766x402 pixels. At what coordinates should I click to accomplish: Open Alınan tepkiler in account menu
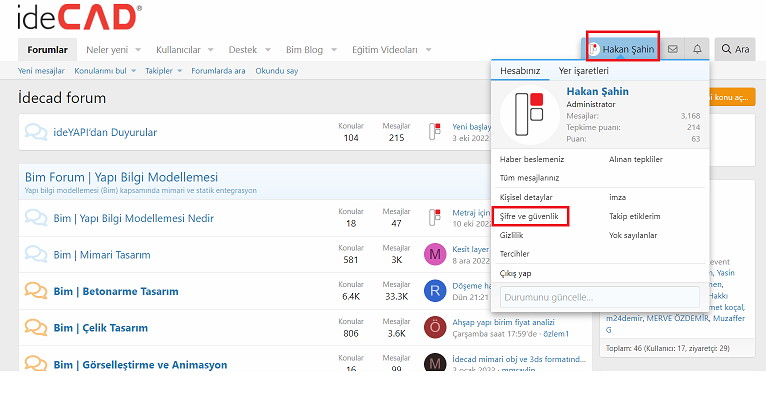636,159
